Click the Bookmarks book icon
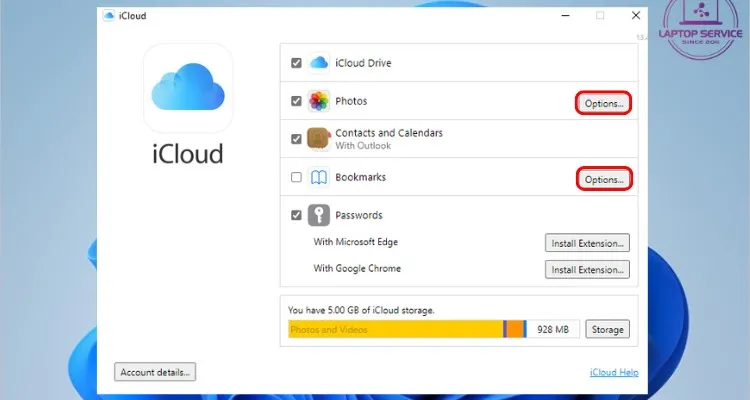The image size is (750, 400). point(319,178)
